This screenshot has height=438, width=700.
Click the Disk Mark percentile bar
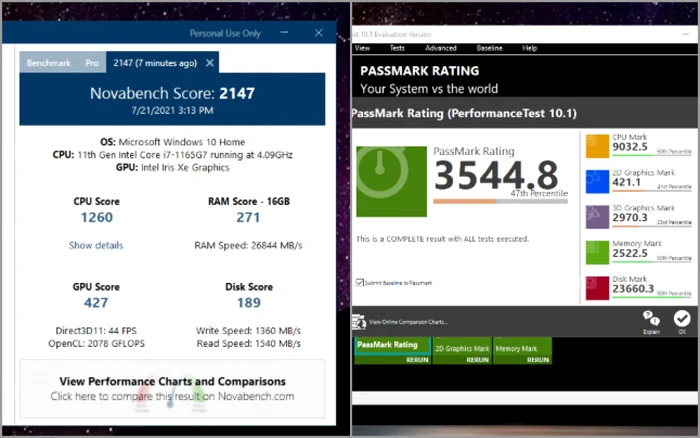click(652, 297)
